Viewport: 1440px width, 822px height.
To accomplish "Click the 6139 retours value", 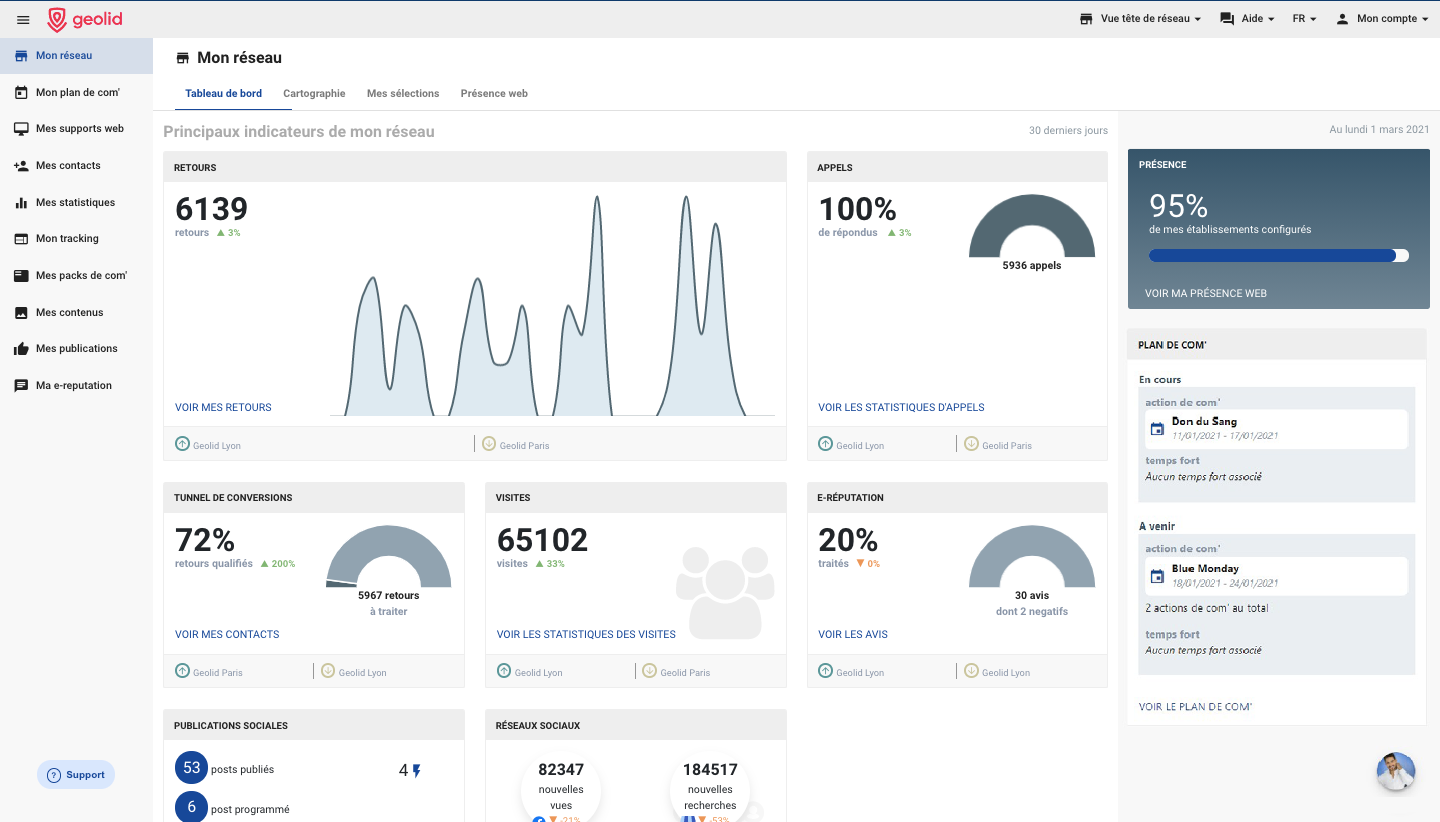I will coord(211,209).
